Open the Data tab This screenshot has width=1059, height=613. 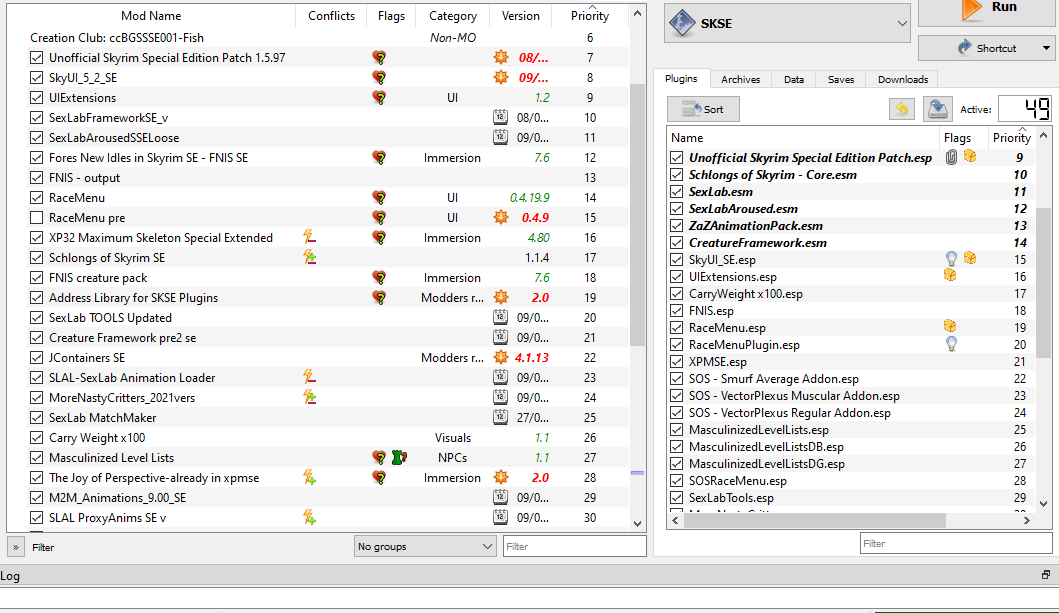coord(794,79)
